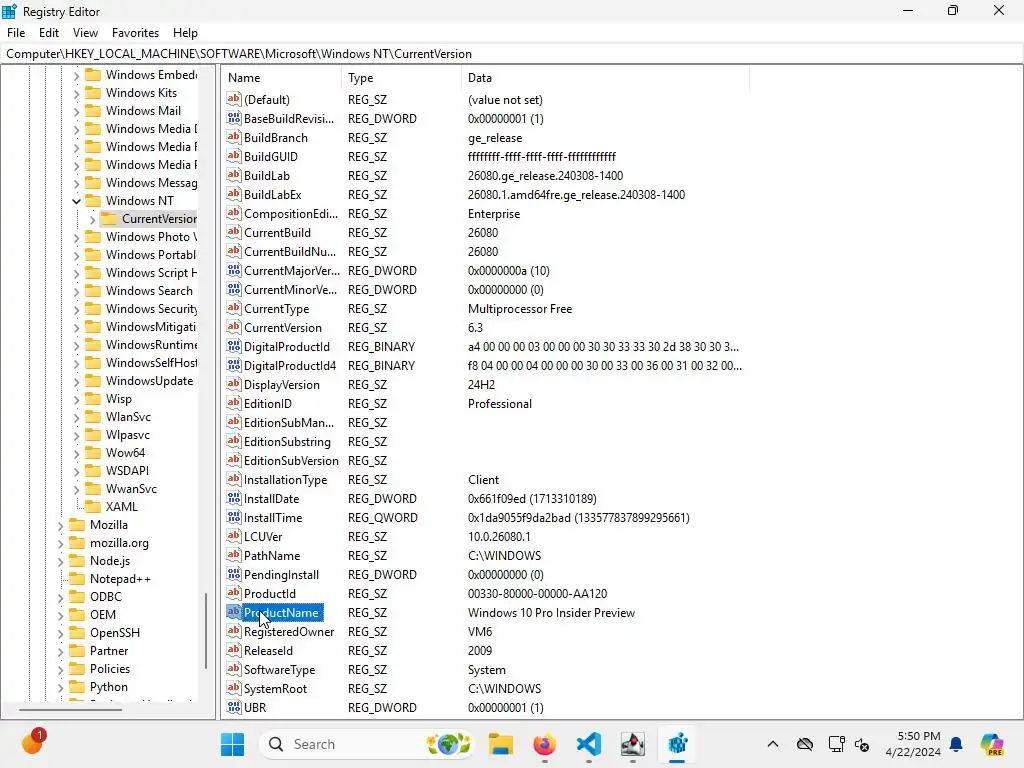Expand the Policies key
The width and height of the screenshot is (1024, 768).
pos(61,669)
